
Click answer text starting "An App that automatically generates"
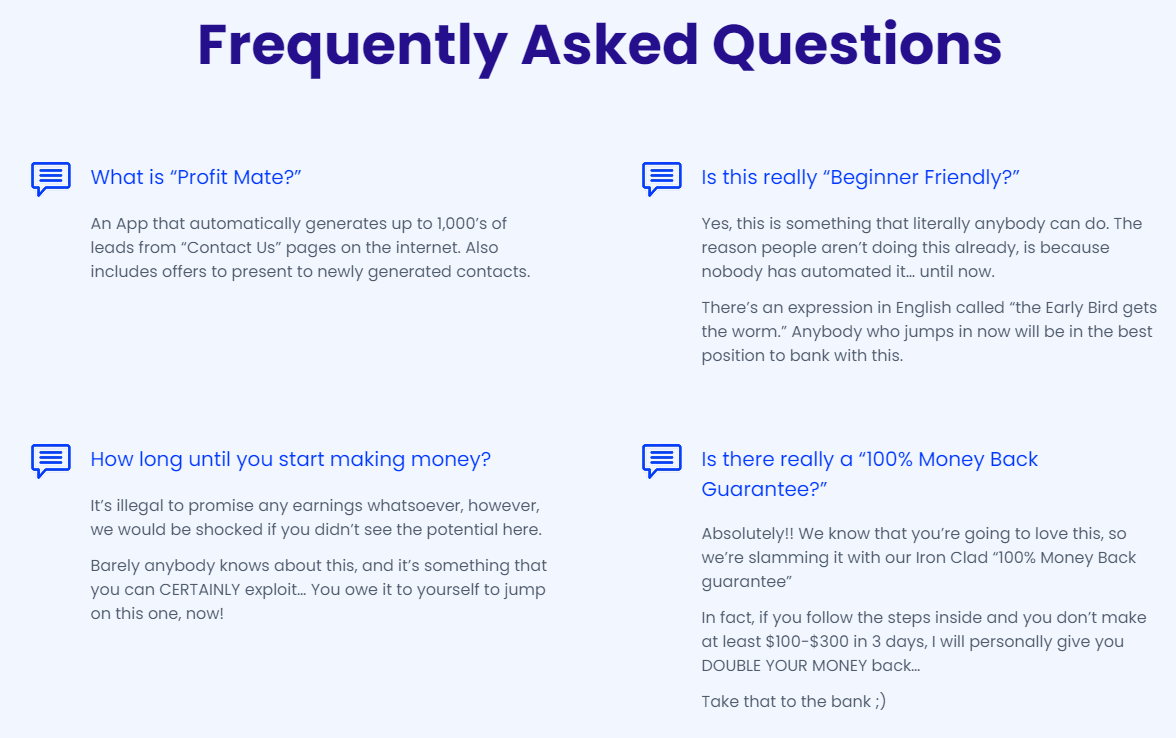point(310,248)
